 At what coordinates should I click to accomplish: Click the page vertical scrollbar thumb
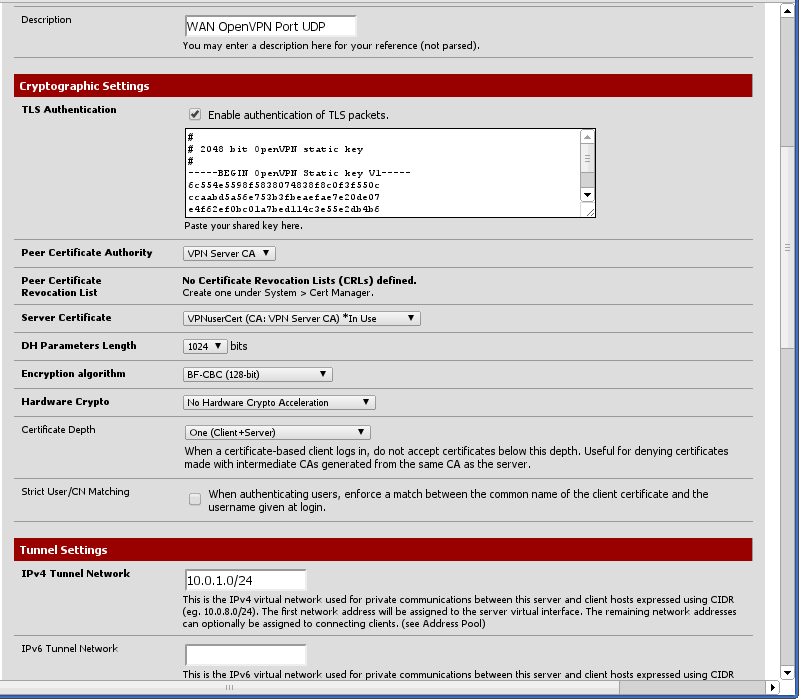pos(787,247)
